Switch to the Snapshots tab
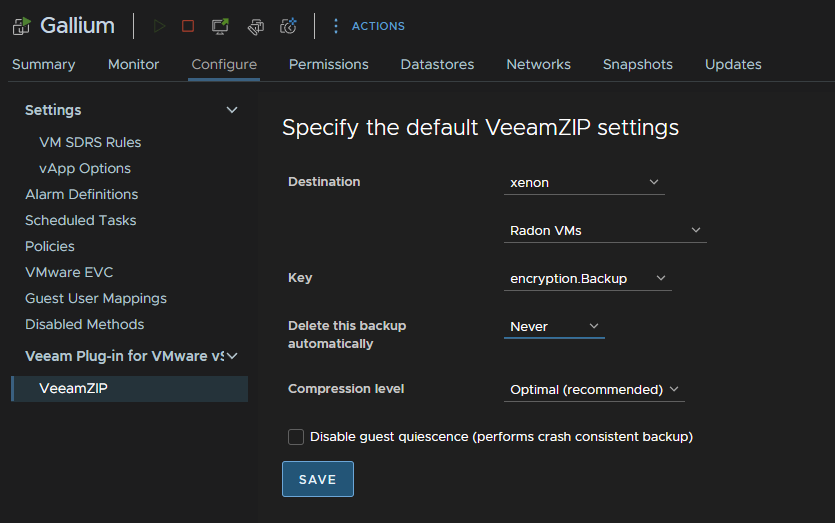Image resolution: width=835 pixels, height=523 pixels. coord(637,64)
